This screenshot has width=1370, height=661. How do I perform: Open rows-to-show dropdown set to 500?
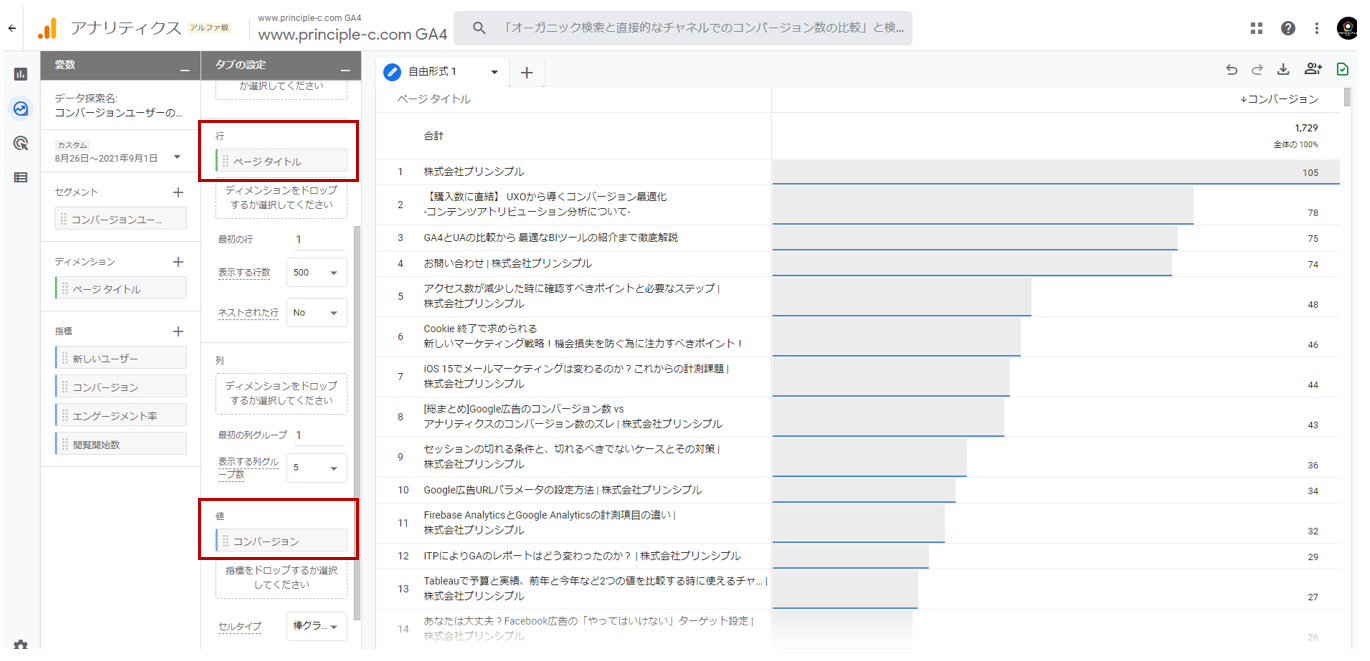pyautogui.click(x=316, y=273)
